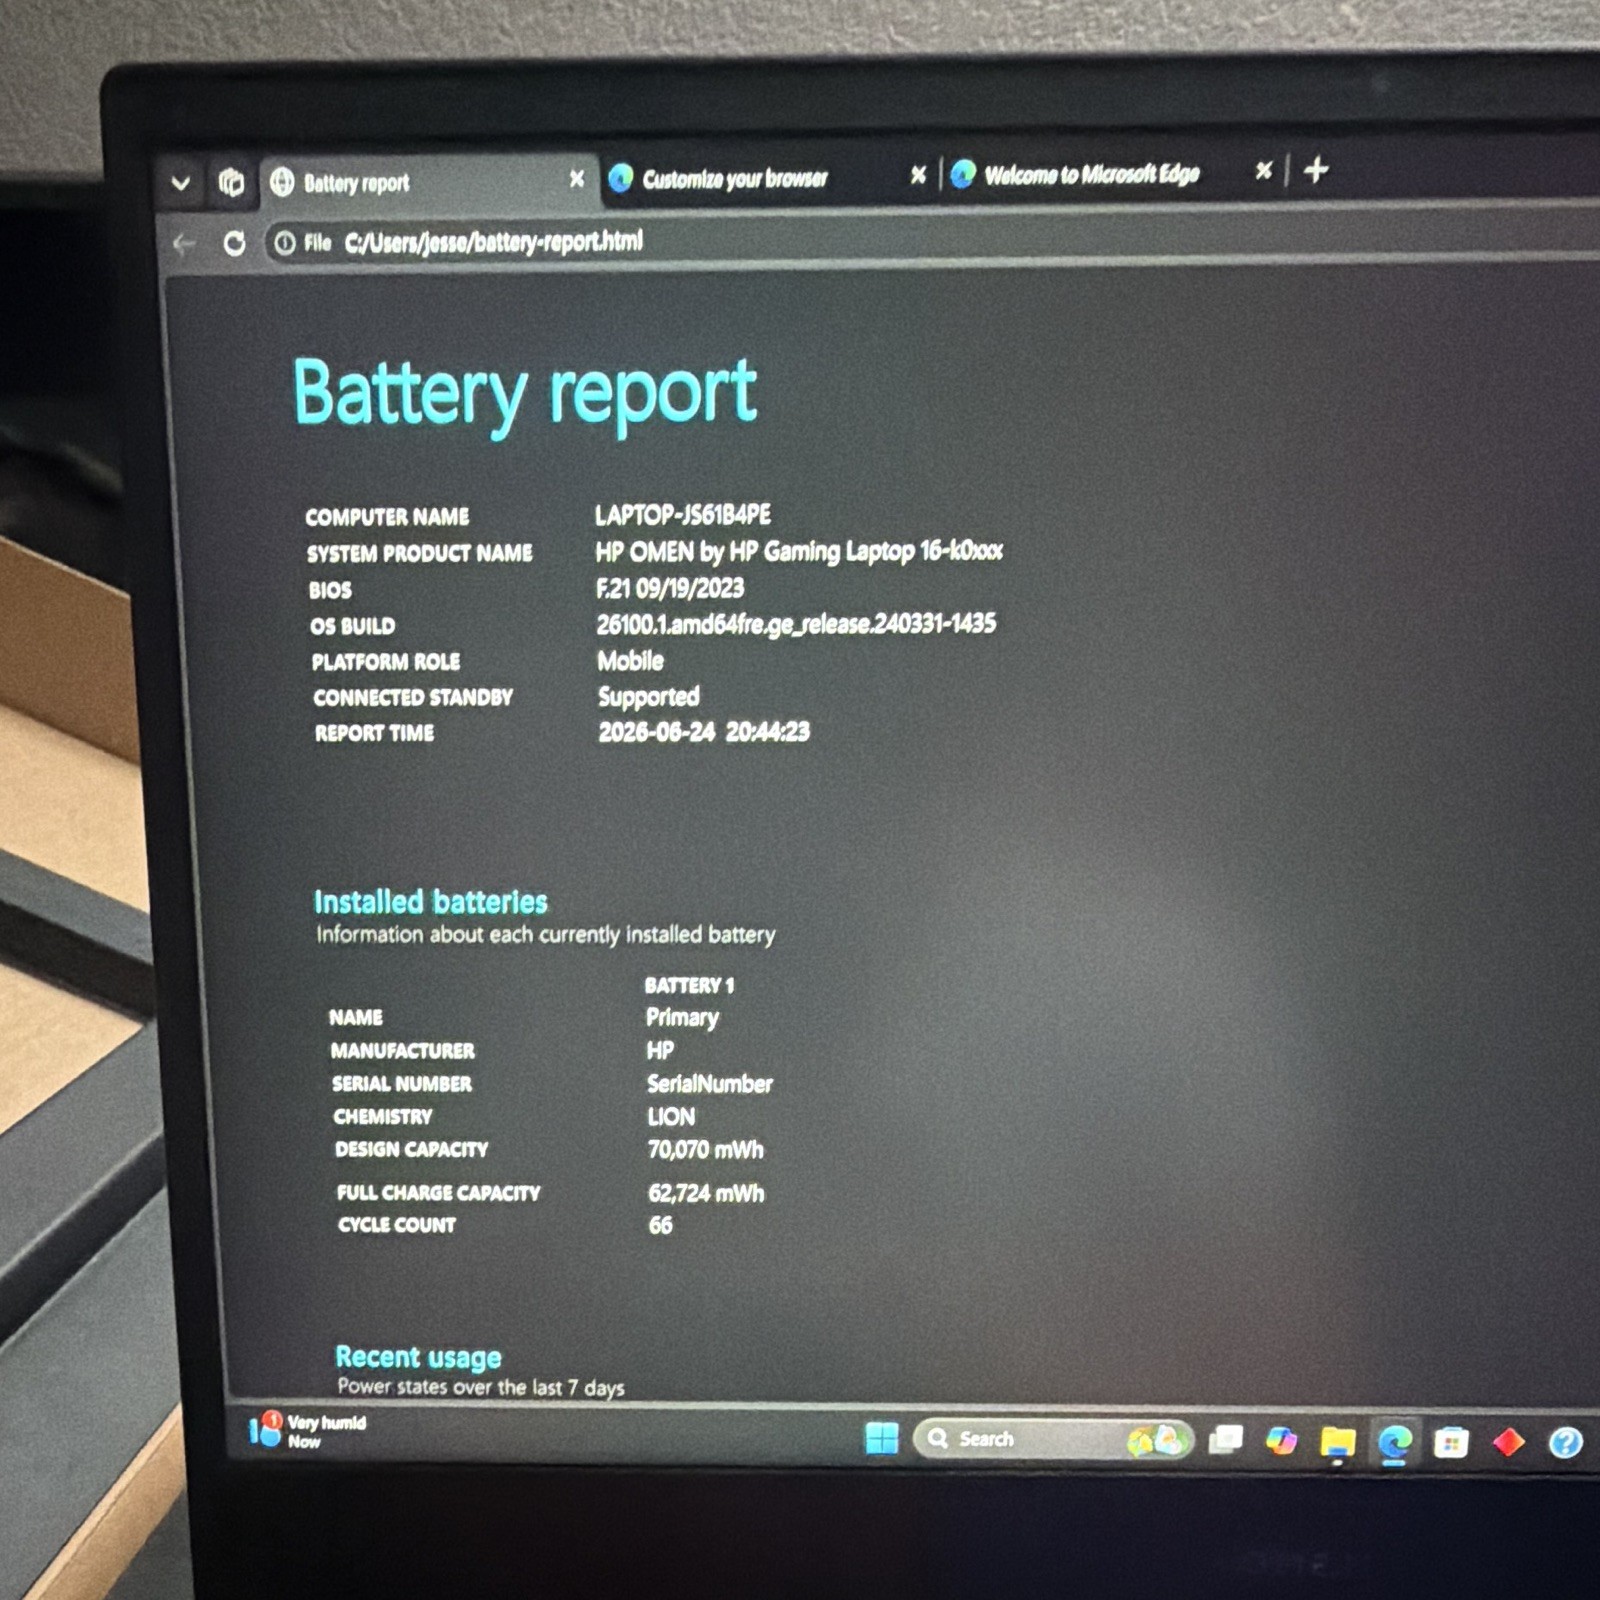View site info icon next to File
The width and height of the screenshot is (1600, 1600).
285,243
